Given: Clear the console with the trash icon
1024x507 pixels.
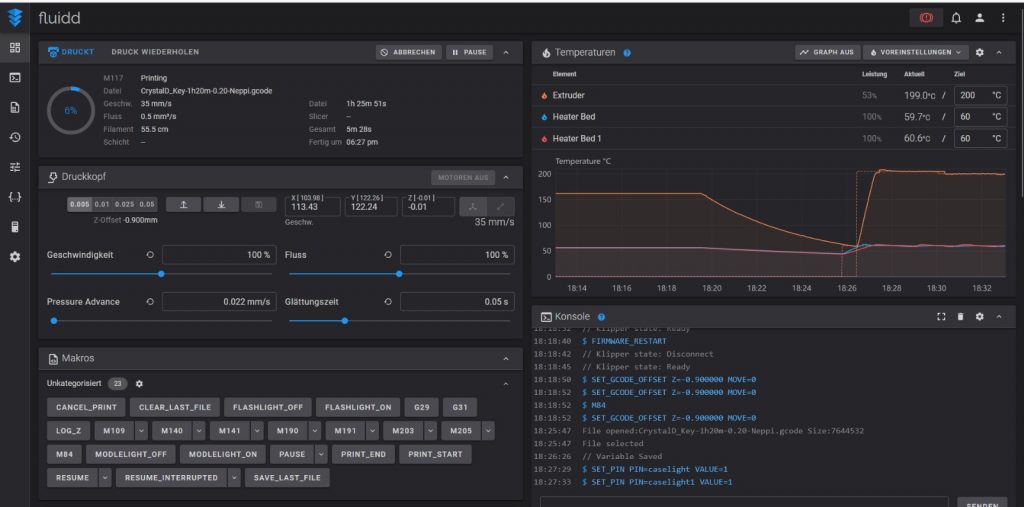Looking at the screenshot, I should pos(960,317).
